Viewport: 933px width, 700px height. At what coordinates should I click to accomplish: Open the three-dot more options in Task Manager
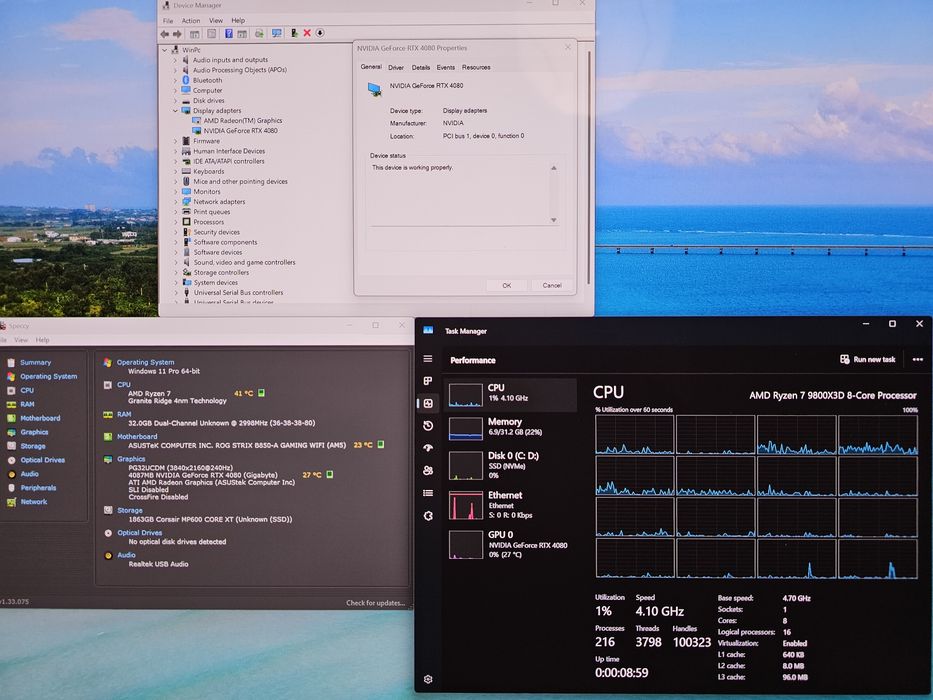point(917,360)
